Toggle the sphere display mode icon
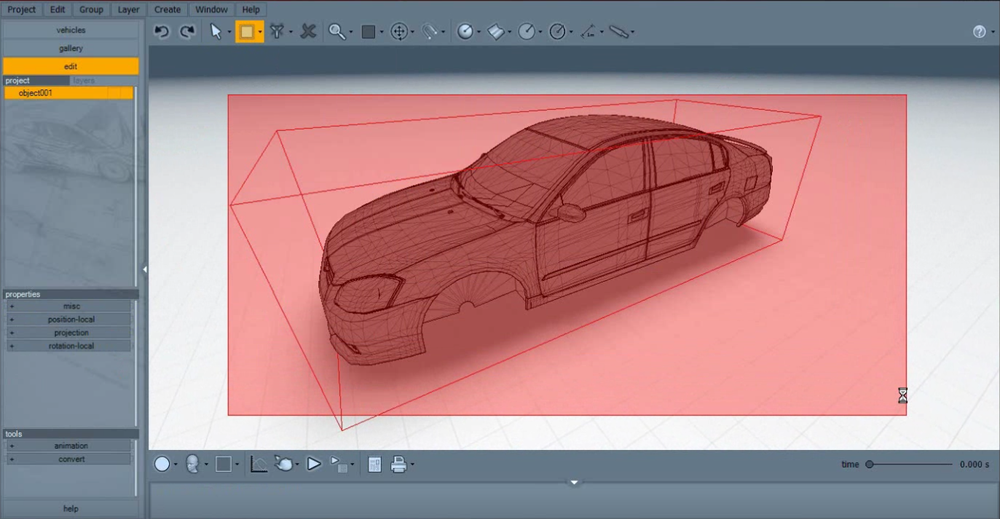 162,464
